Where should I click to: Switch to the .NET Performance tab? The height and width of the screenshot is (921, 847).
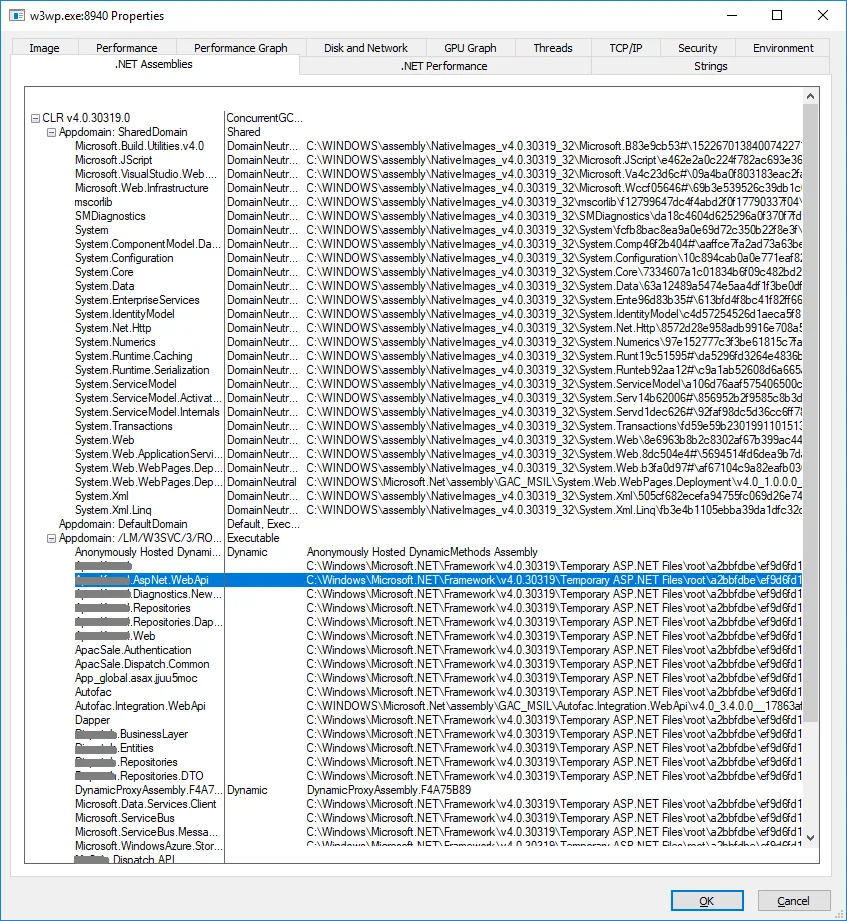point(445,66)
